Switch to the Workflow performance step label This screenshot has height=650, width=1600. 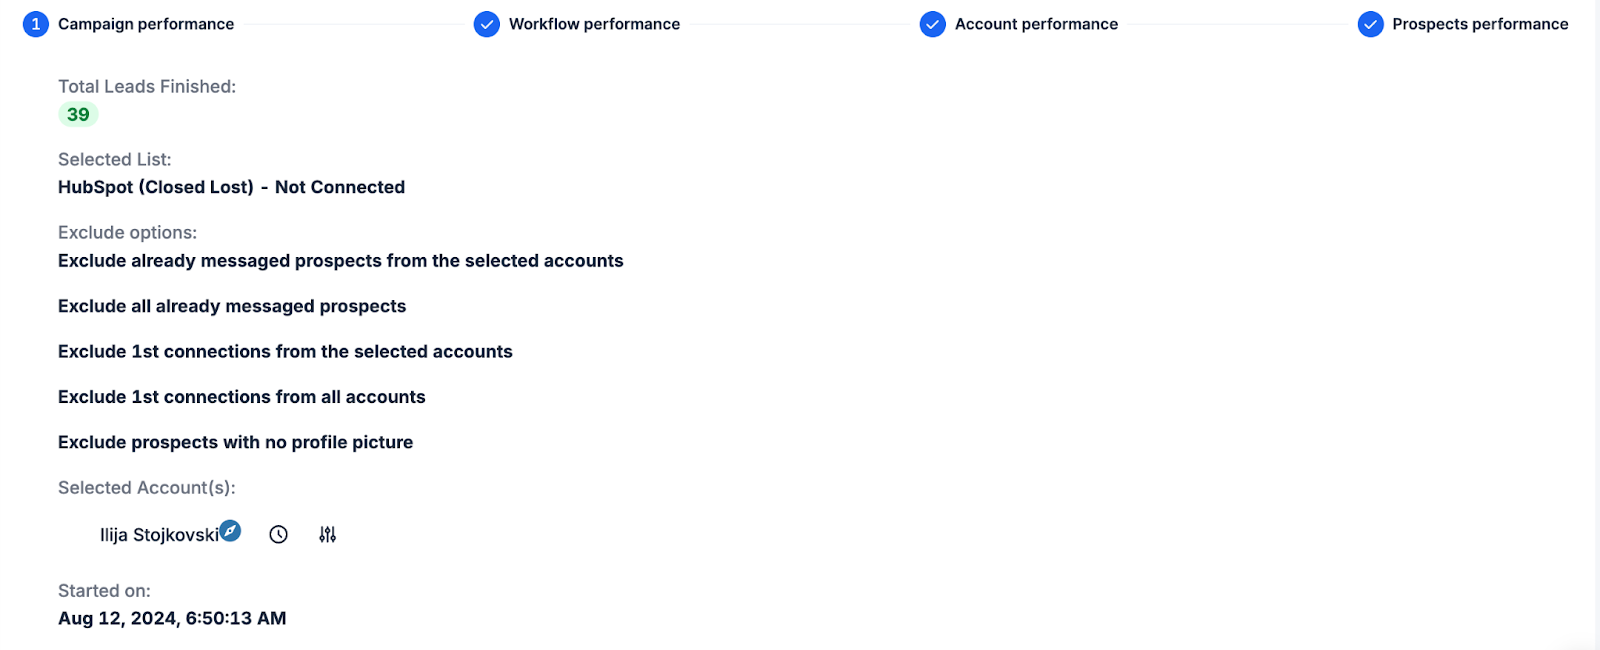point(594,24)
